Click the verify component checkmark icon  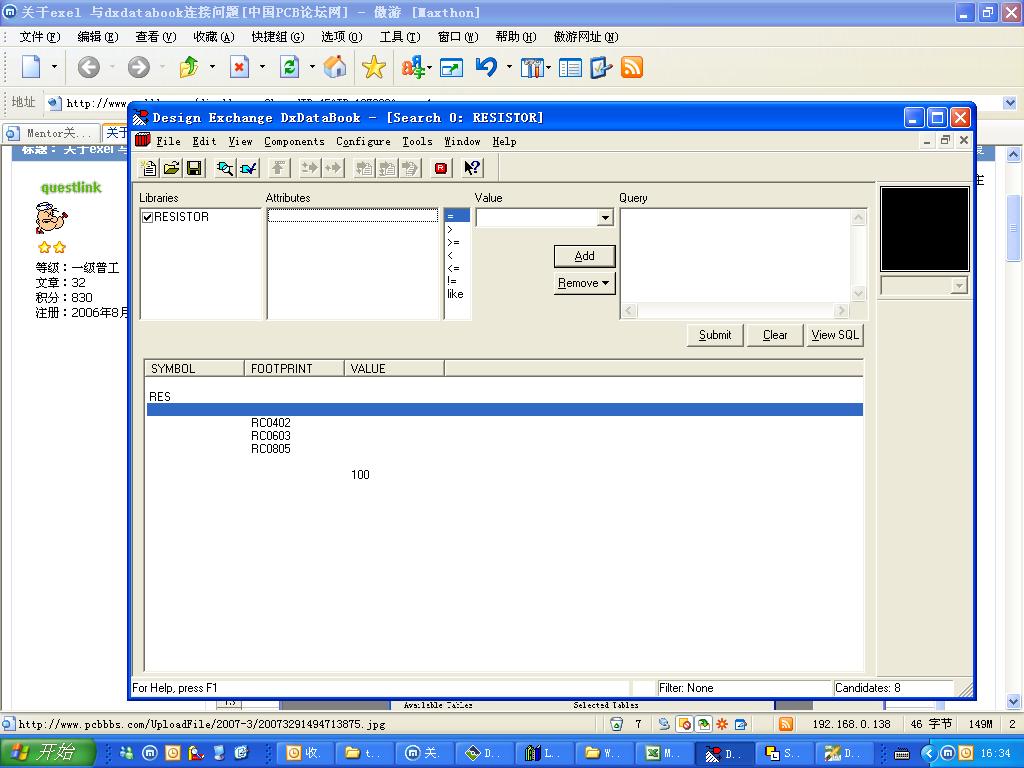(x=248, y=168)
